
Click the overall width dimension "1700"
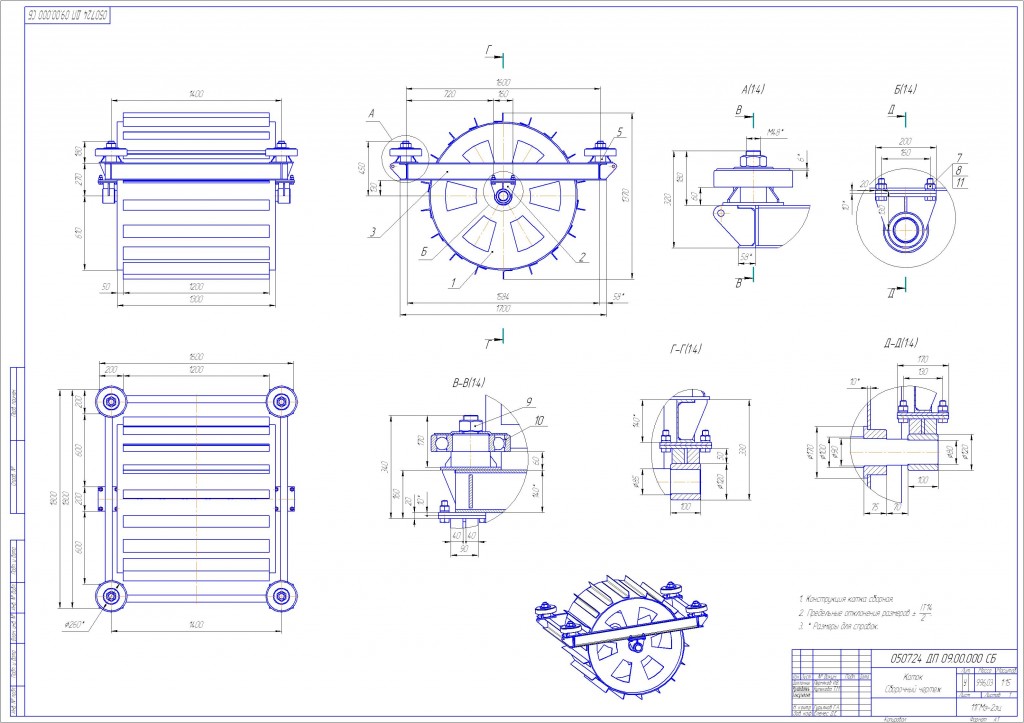(503, 309)
